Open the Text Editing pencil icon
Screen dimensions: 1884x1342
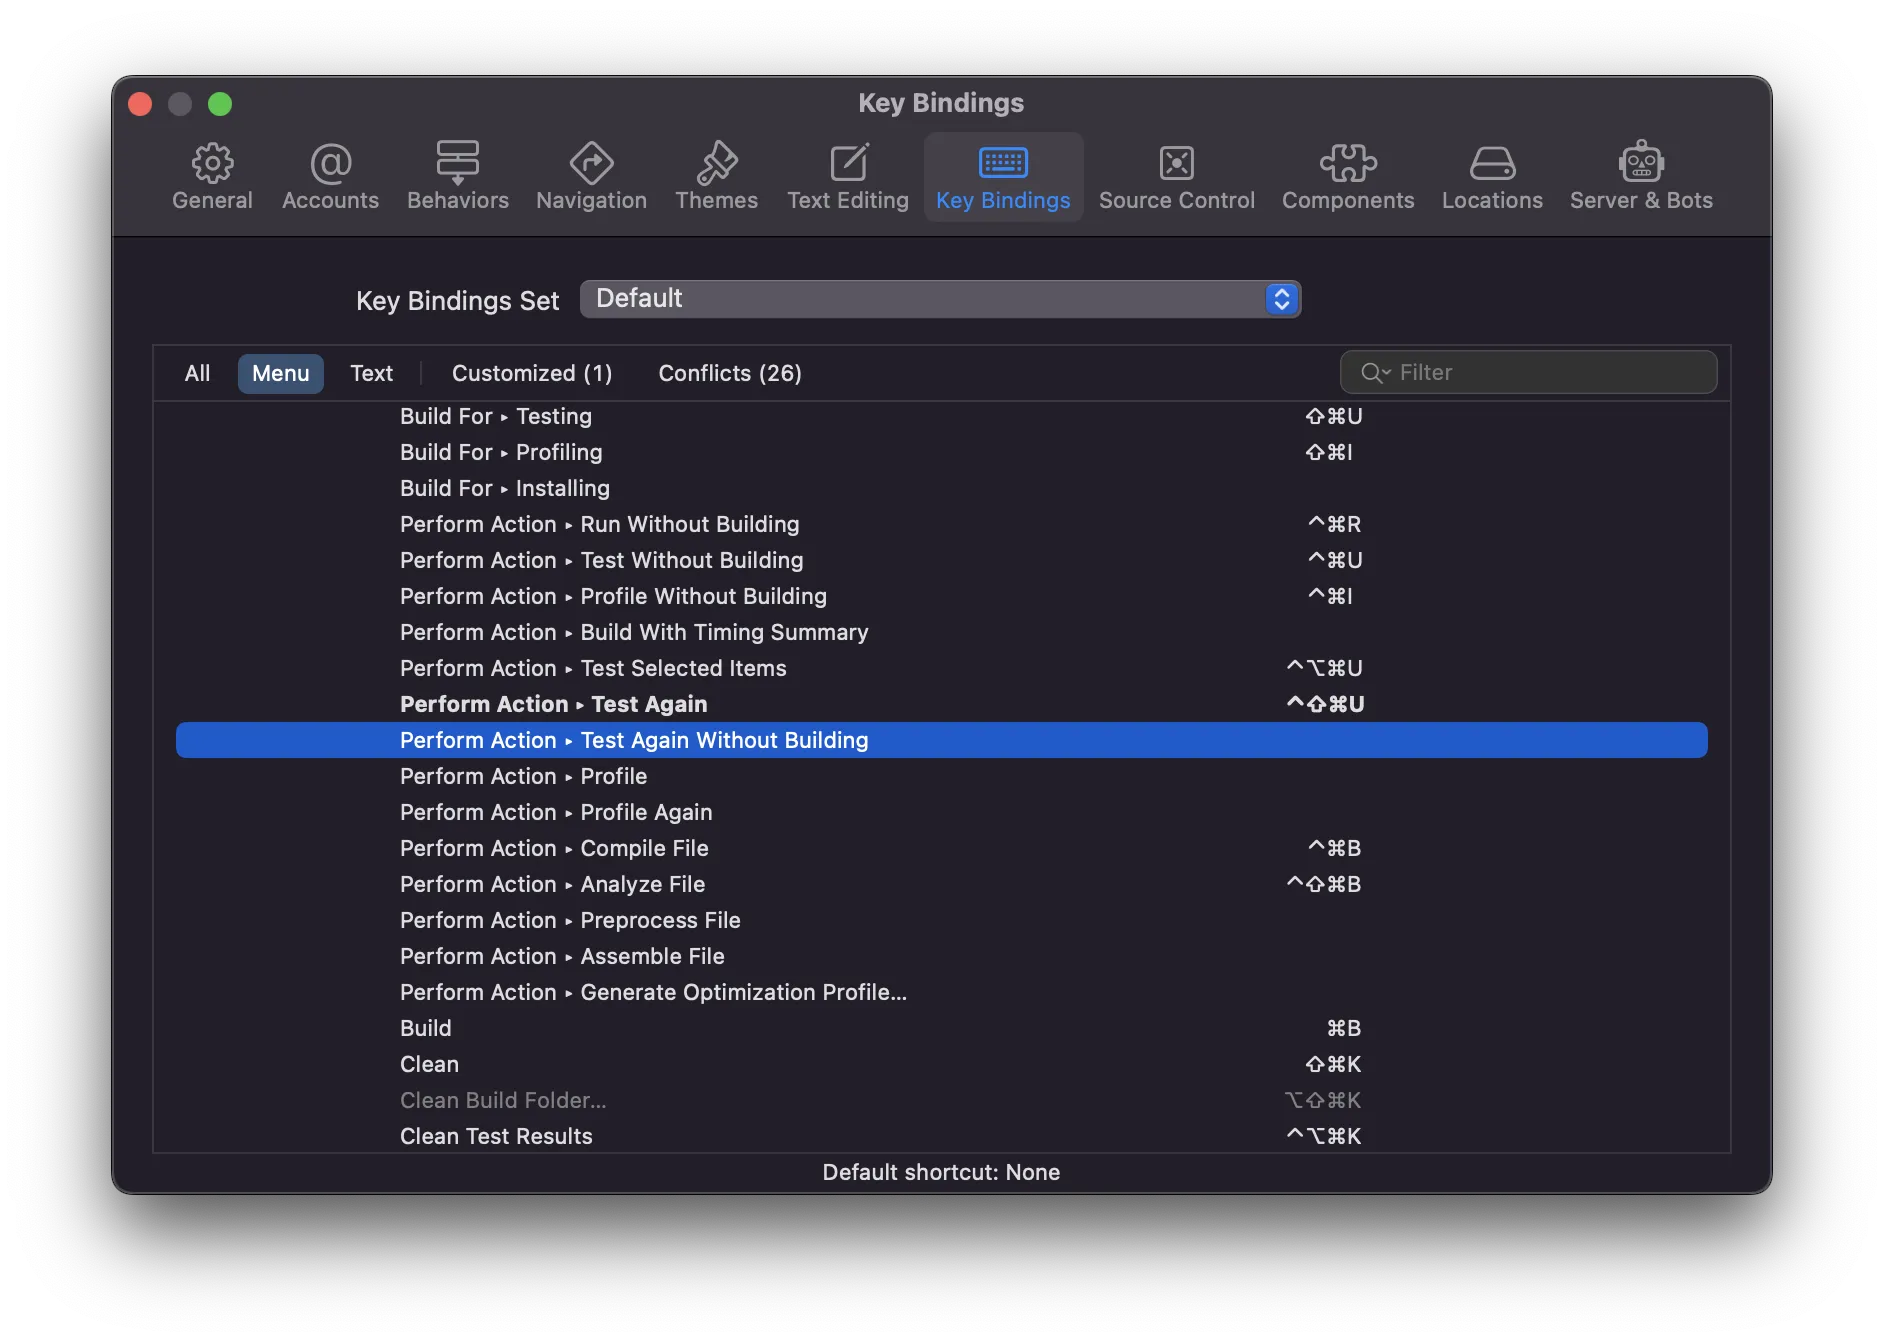pyautogui.click(x=848, y=163)
